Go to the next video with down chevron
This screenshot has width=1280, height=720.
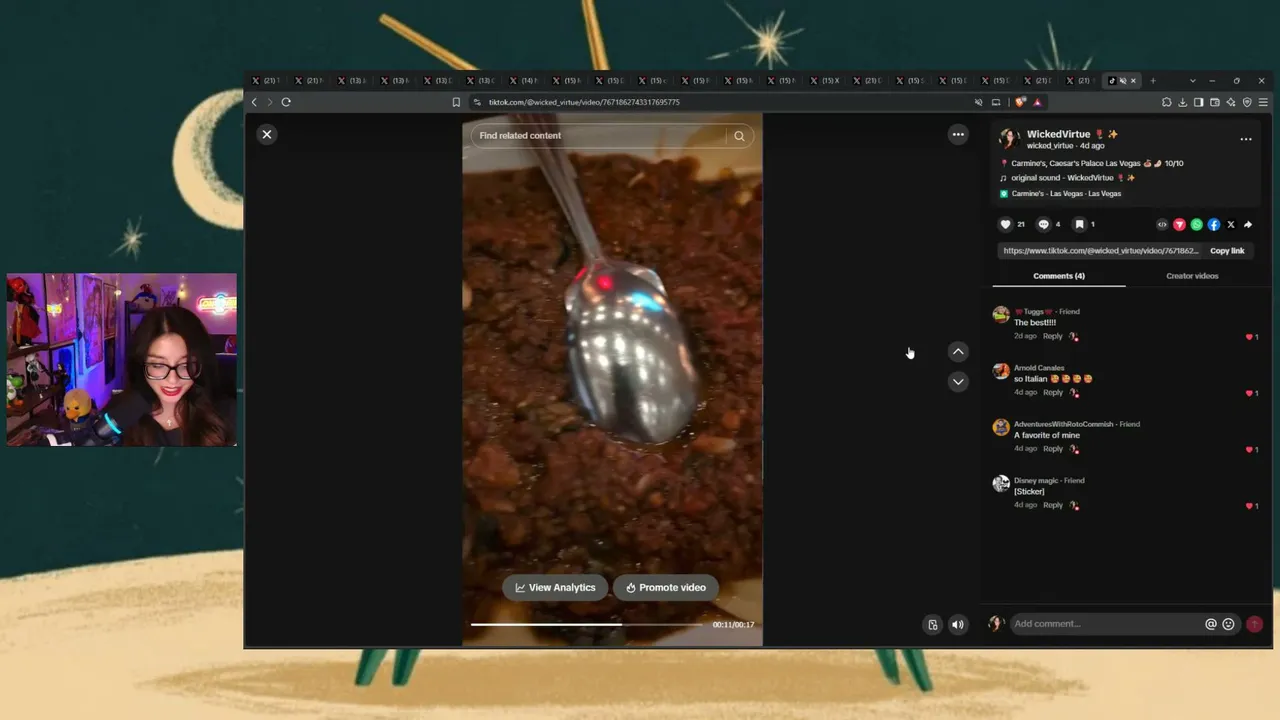[x=958, y=381]
